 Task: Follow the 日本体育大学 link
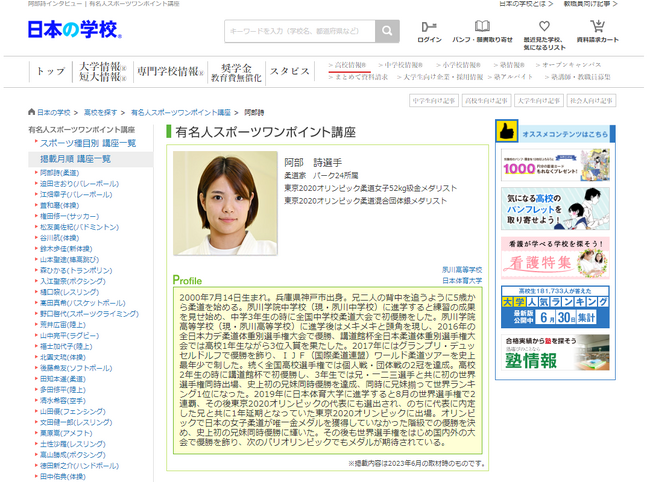tap(461, 281)
